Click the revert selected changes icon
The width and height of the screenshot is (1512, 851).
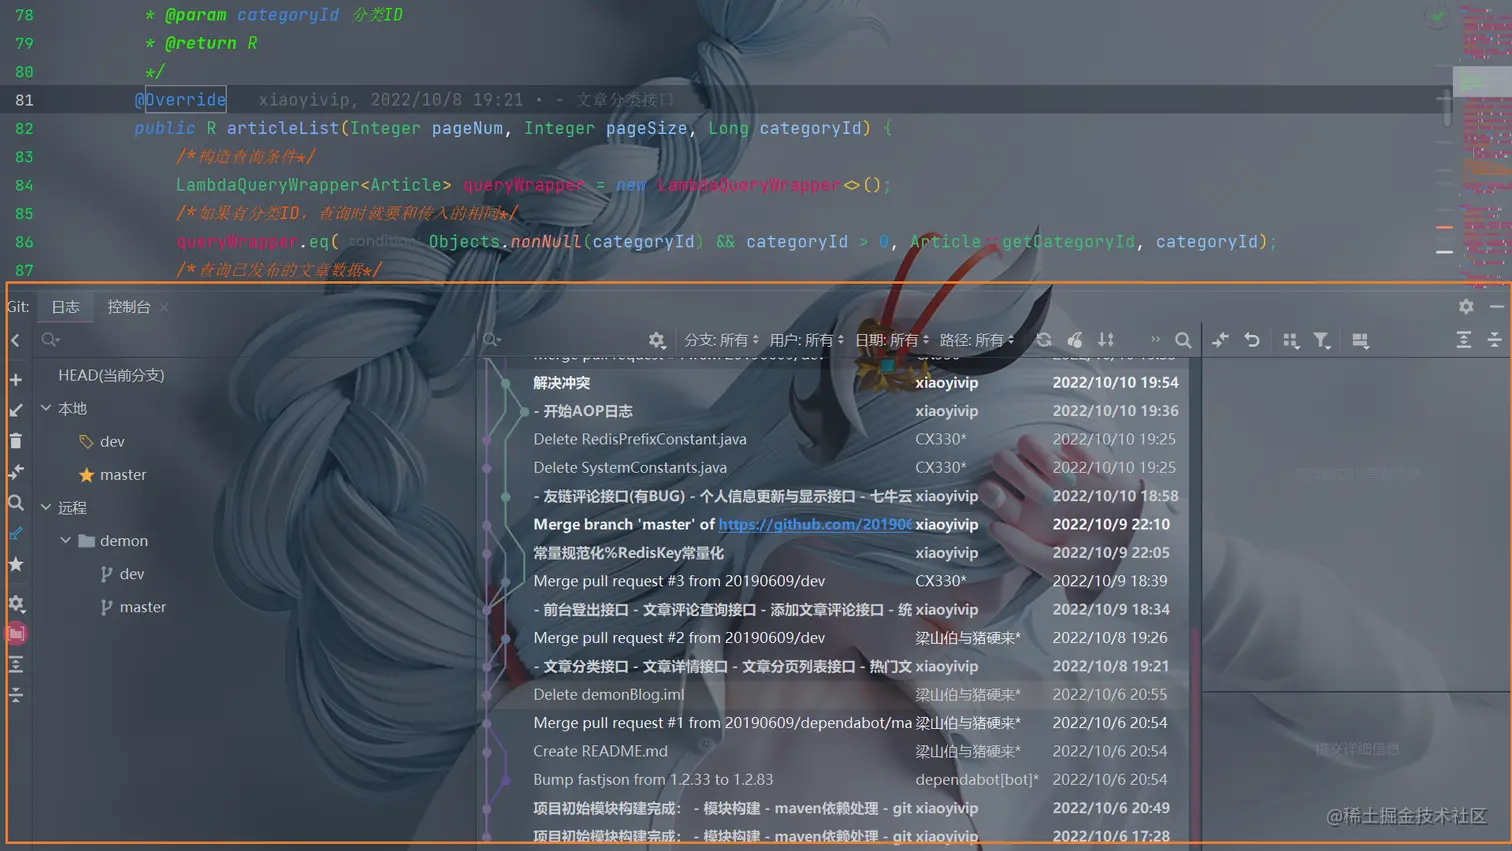coord(1252,341)
